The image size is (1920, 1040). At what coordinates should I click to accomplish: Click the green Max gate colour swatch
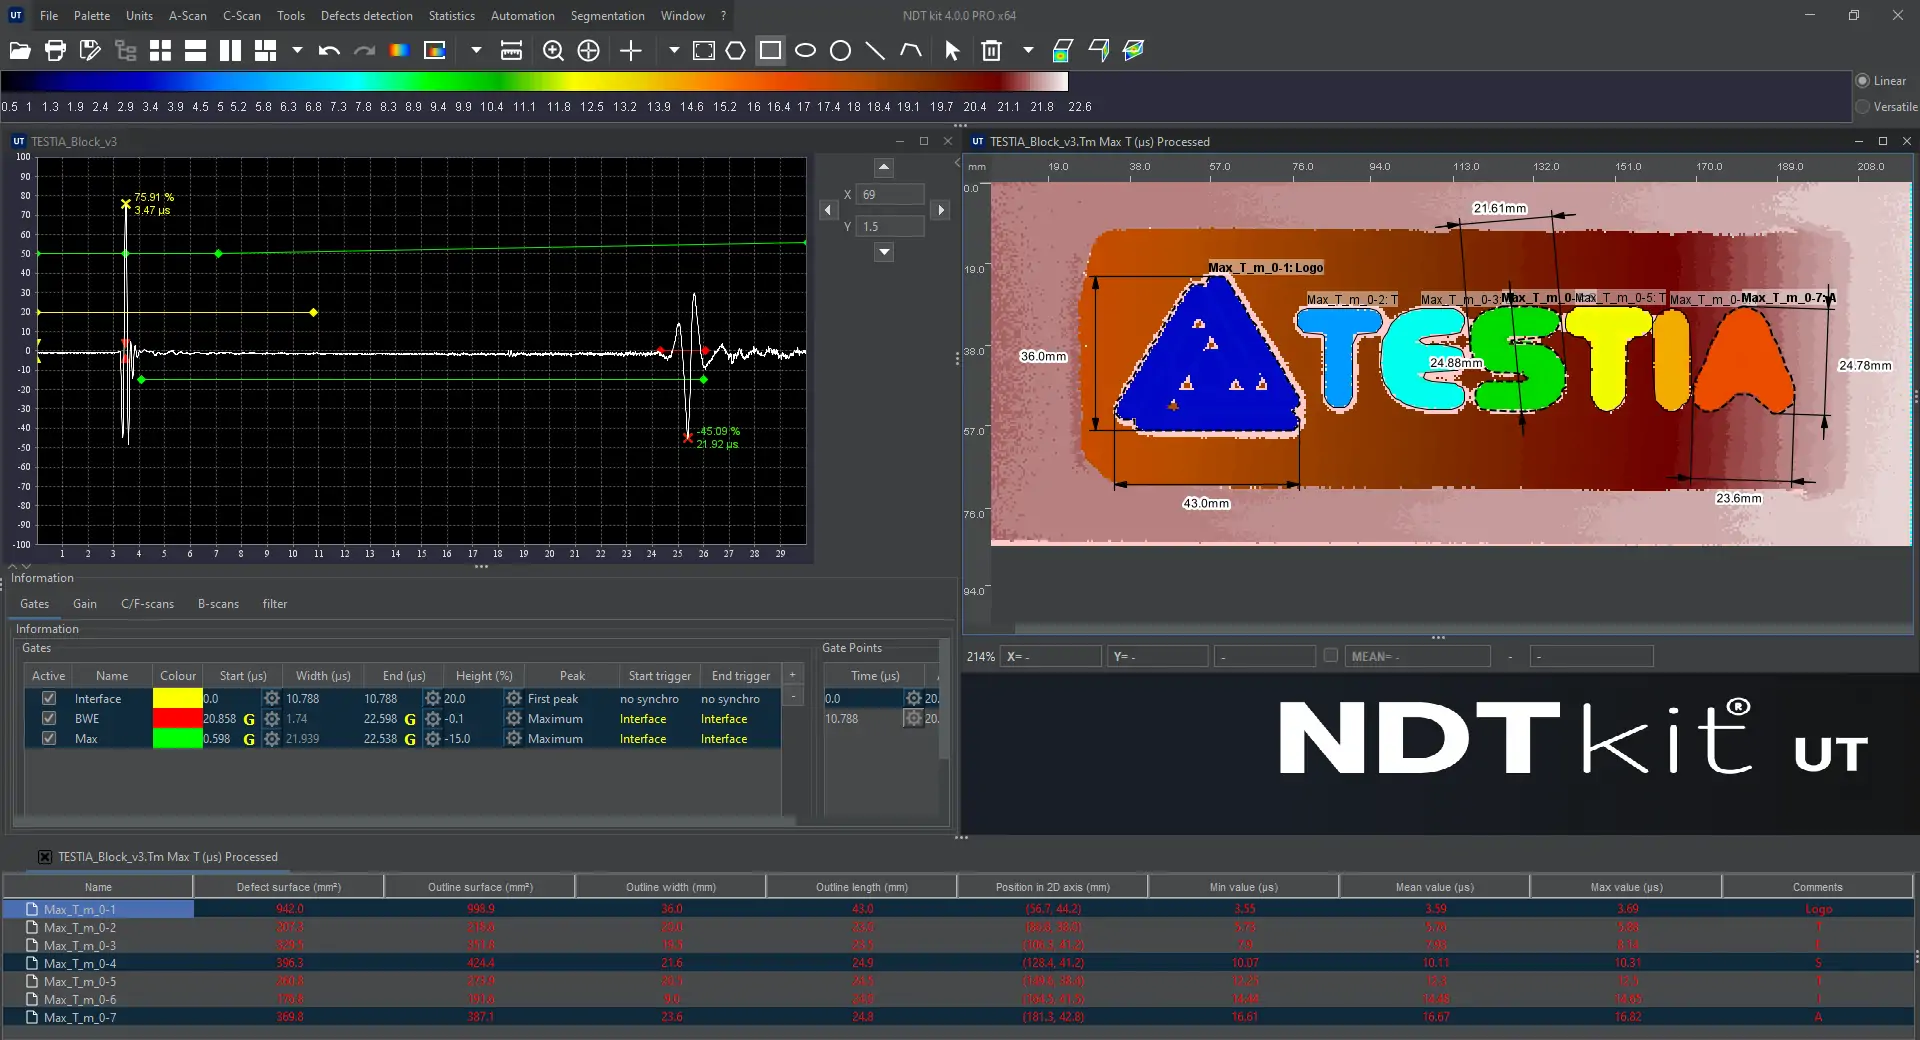[178, 739]
